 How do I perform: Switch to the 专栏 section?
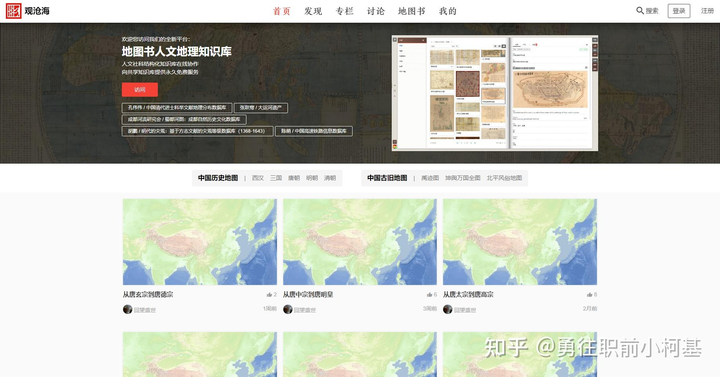[x=344, y=11]
